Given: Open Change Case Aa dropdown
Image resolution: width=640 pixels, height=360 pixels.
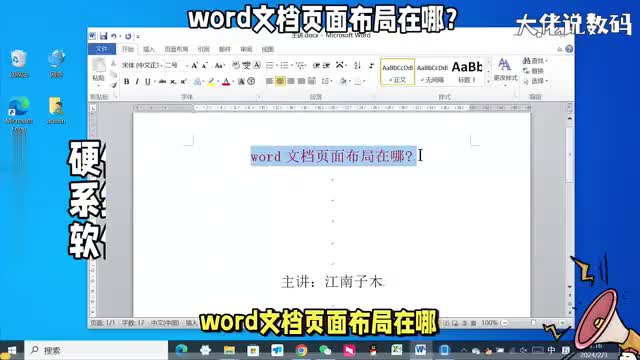Looking at the screenshot, I should pyautogui.click(x=220, y=65).
